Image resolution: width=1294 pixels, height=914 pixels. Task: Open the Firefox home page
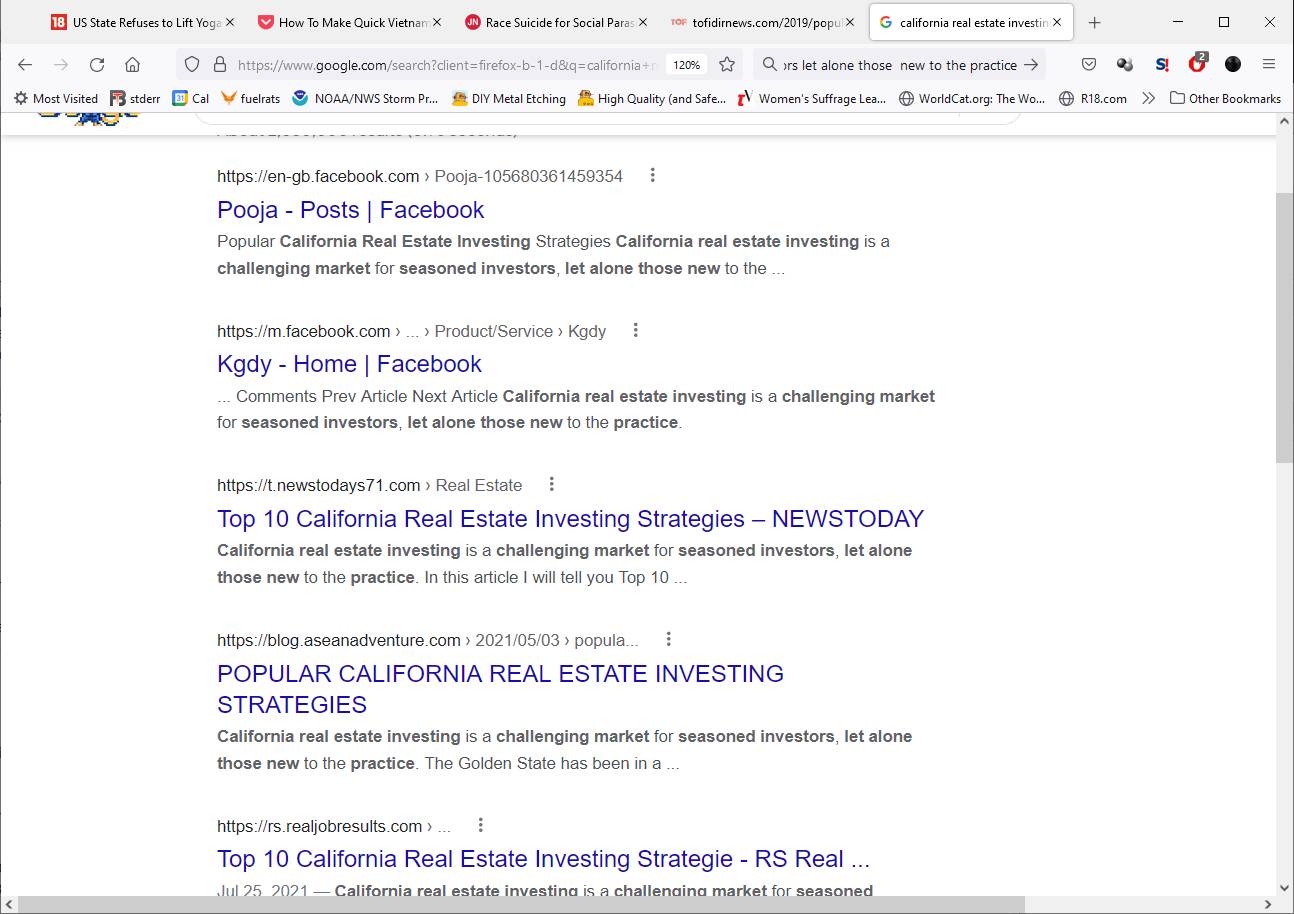pos(132,65)
